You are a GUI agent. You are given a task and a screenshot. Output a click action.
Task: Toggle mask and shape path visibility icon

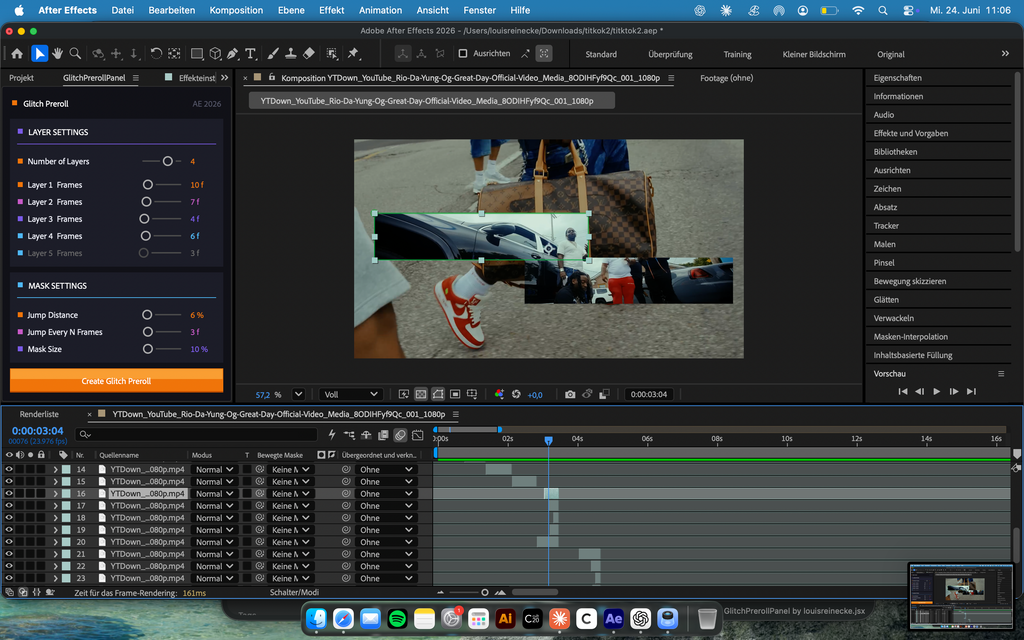tap(438, 394)
